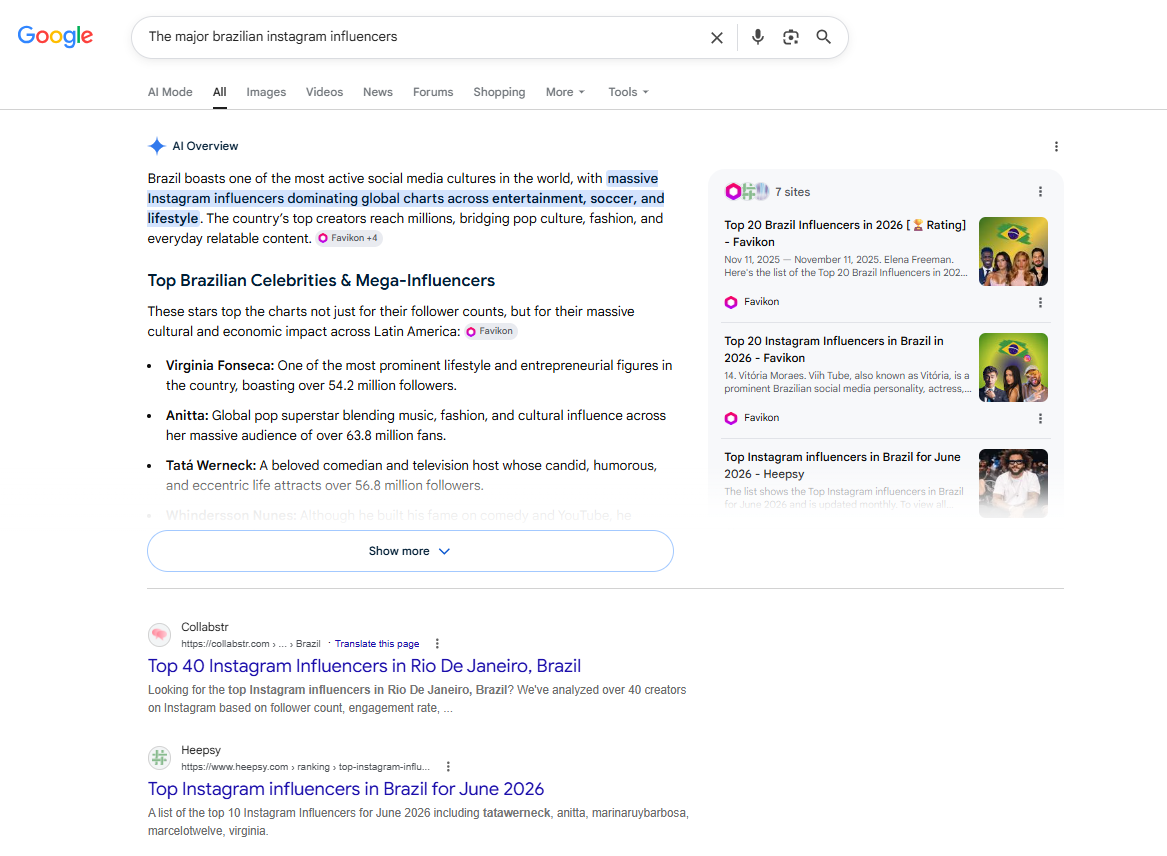
Task: Open Top 20 Instagram Influencers in Brazil card
Action: (834, 349)
